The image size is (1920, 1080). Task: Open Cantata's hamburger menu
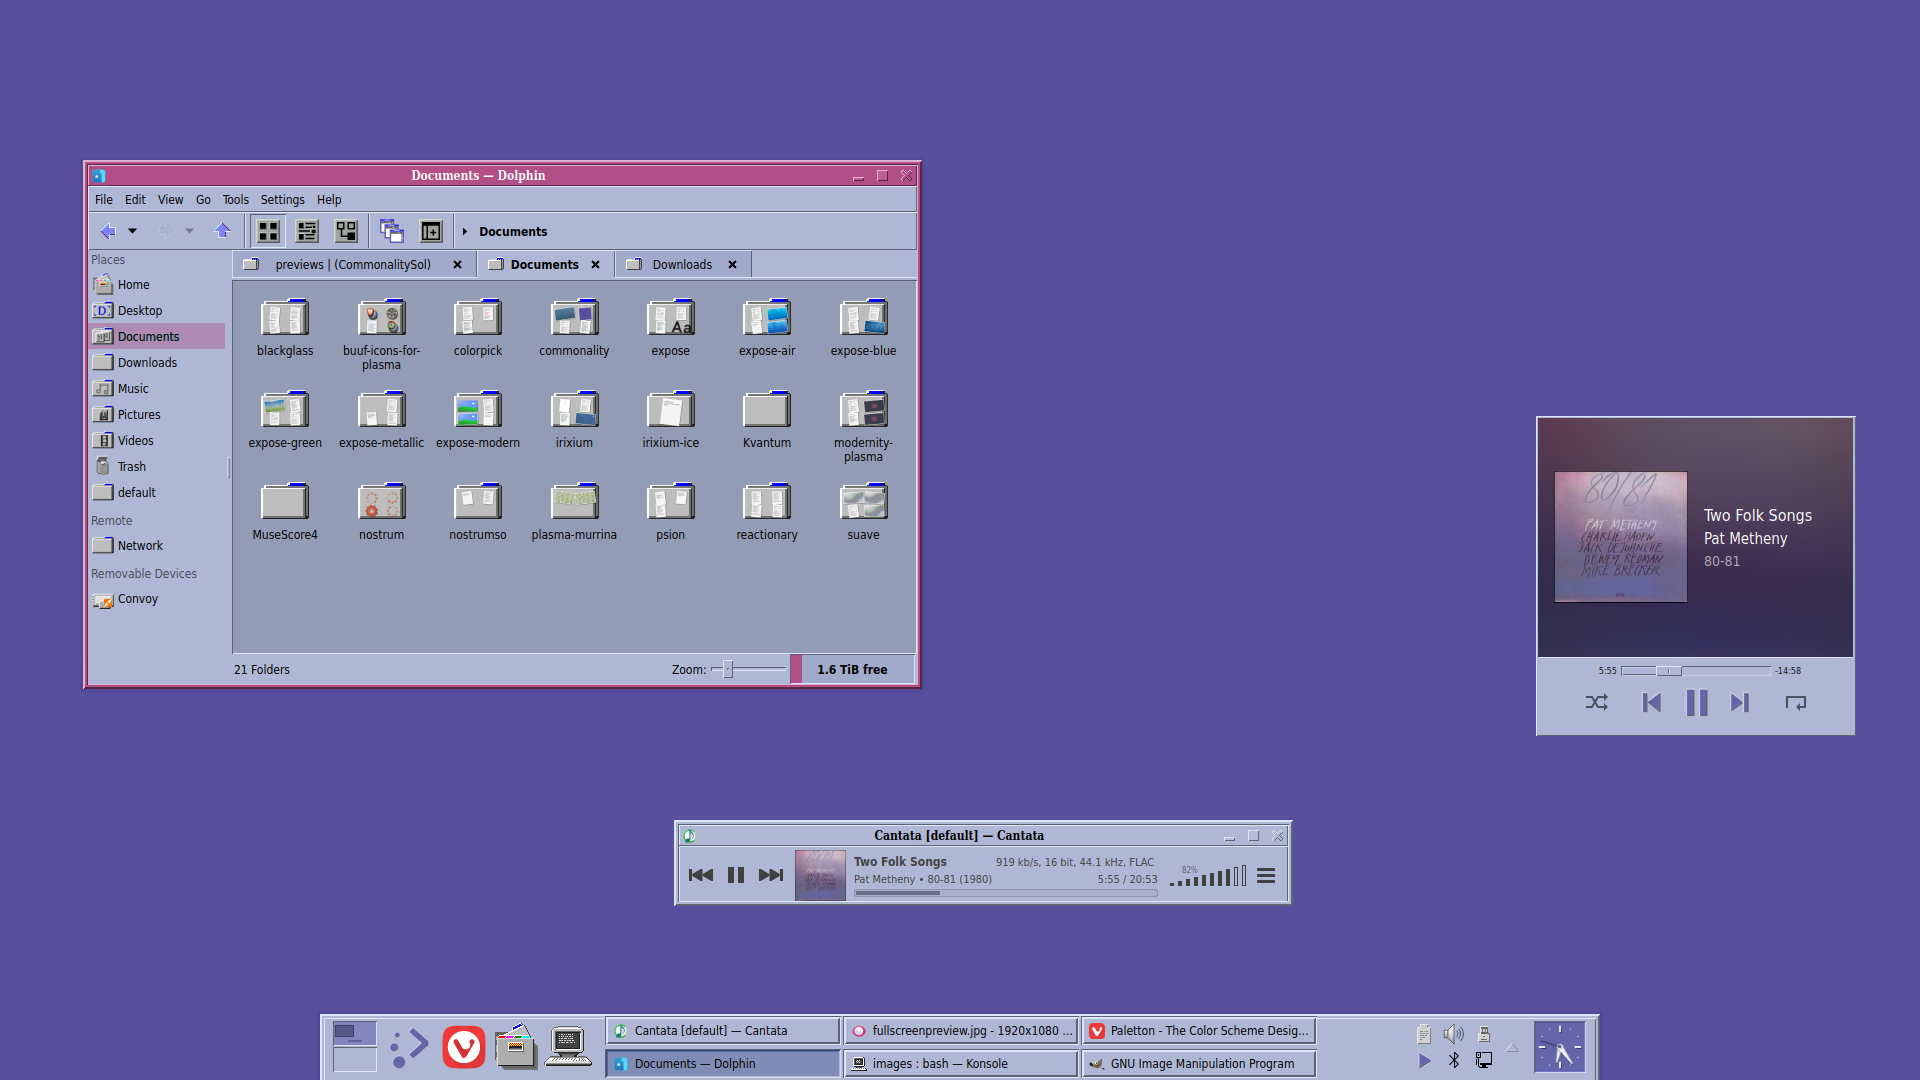[x=1265, y=875]
